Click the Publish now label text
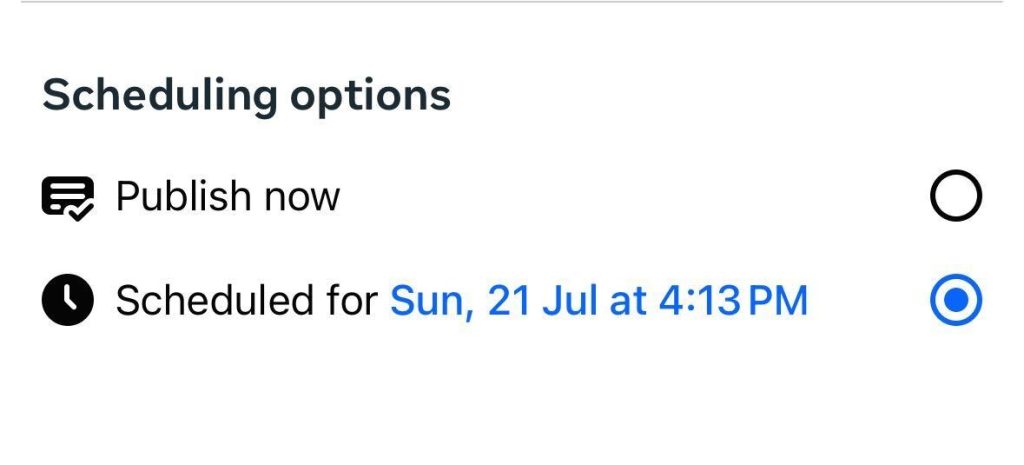Screen dimensions: 1024x465 (x=228, y=197)
